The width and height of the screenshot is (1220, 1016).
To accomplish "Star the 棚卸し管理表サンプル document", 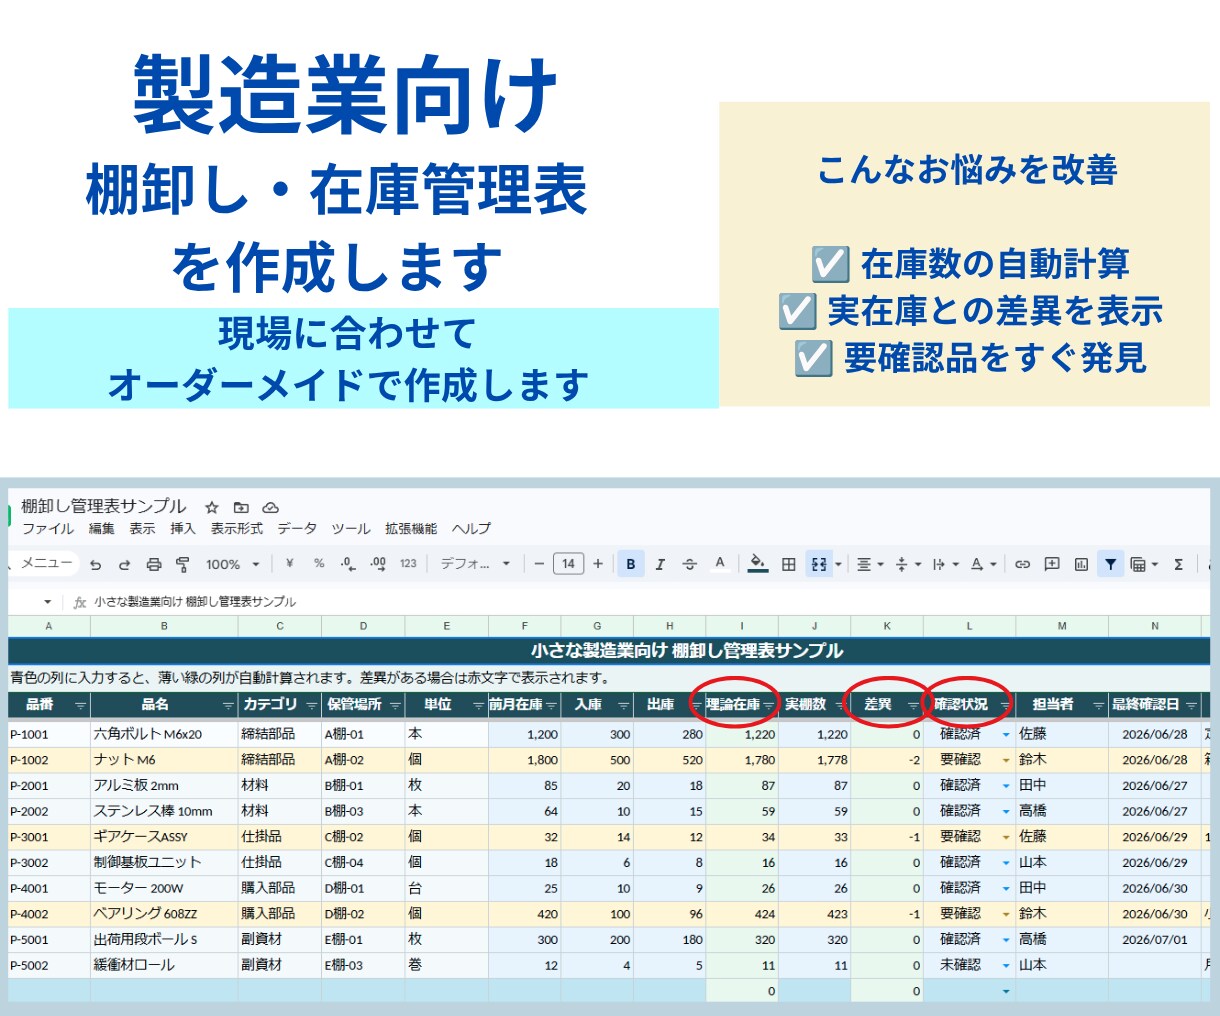I will [211, 507].
